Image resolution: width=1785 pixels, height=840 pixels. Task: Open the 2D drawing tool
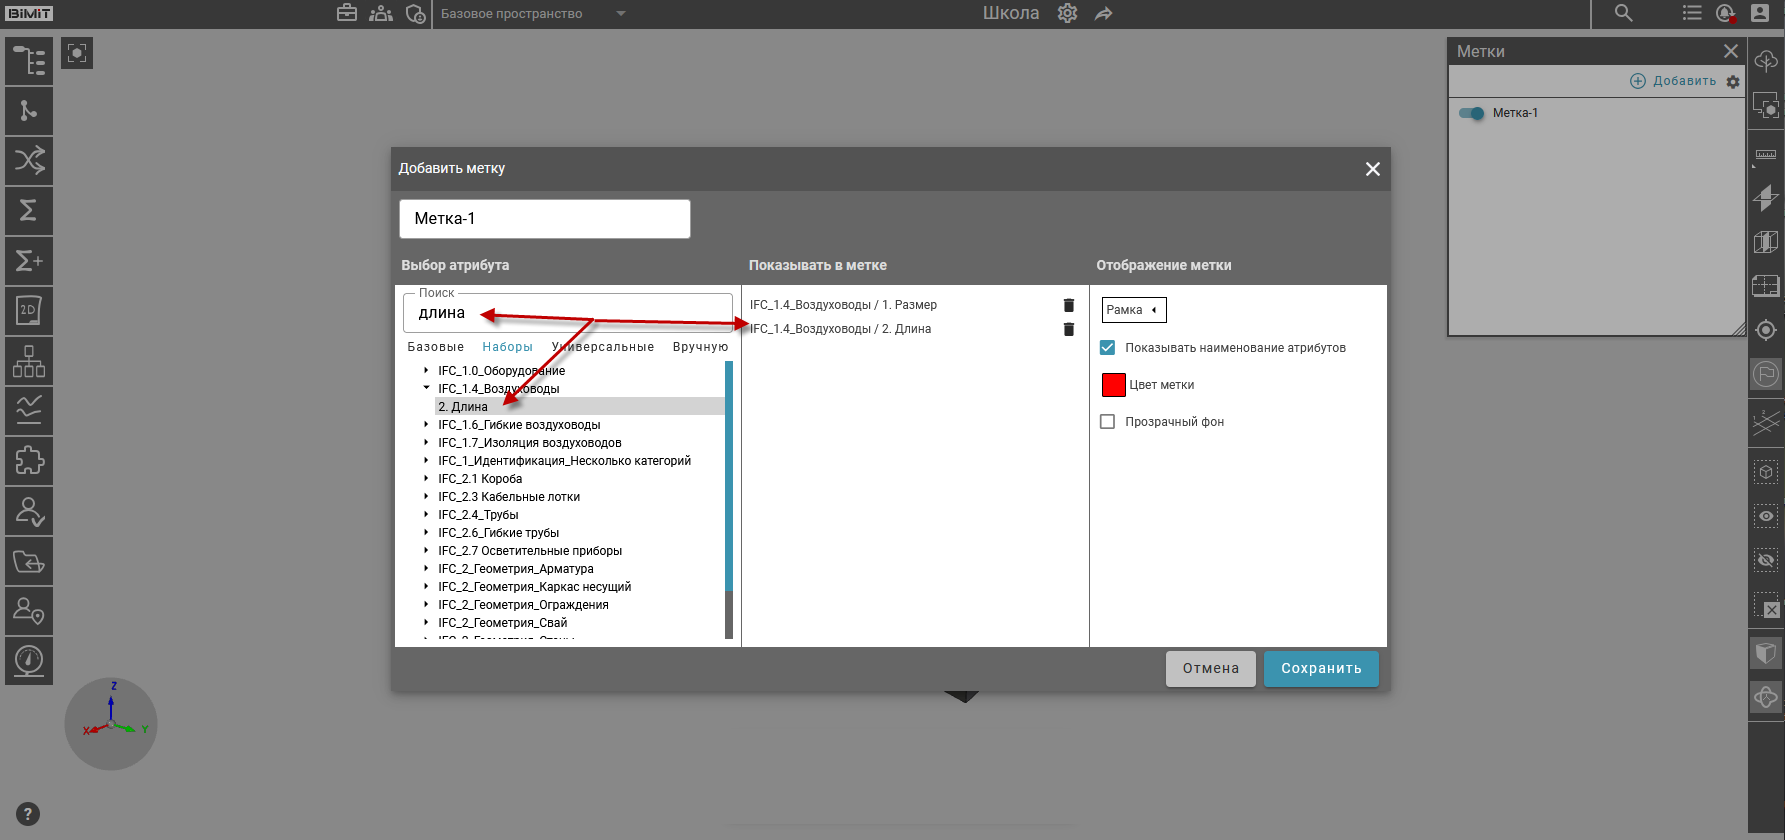[x=29, y=311]
